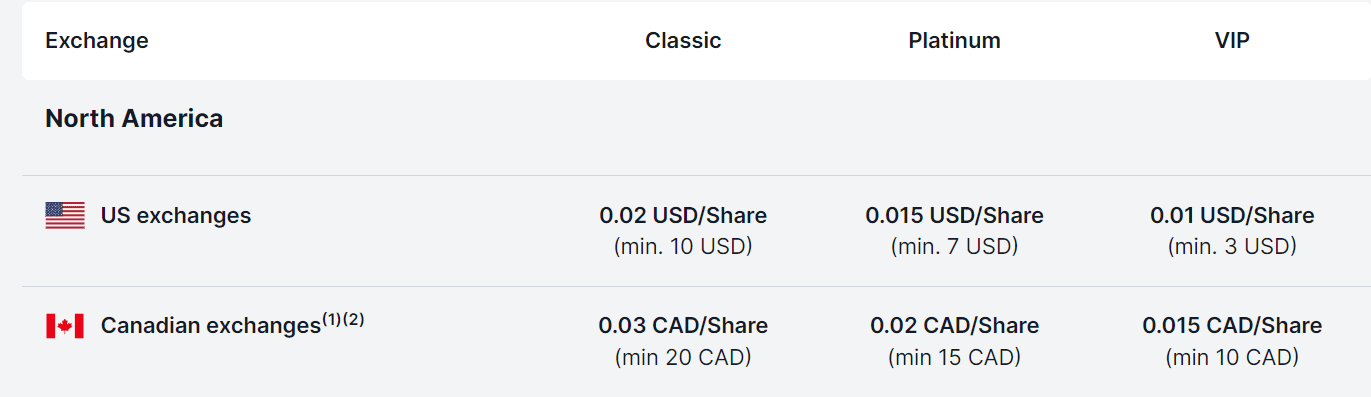Click the min. 3 USD note
This screenshot has height=397, width=1371.
[1232, 246]
